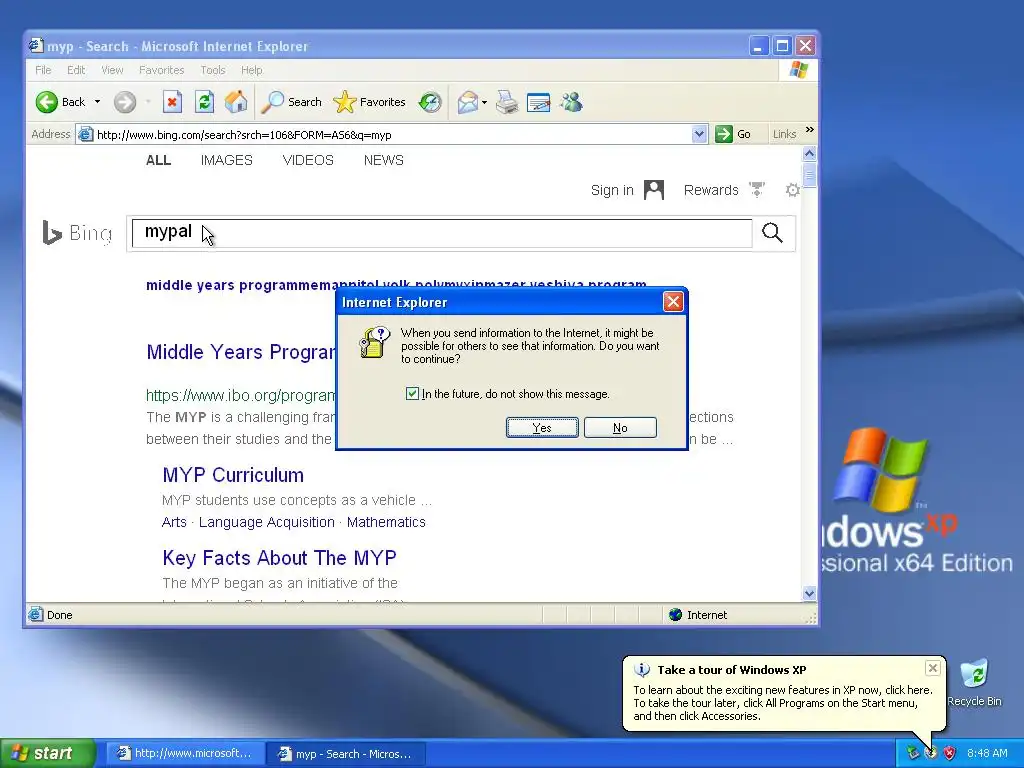Image resolution: width=1024 pixels, height=768 pixels.
Task: Open the View menu
Action: click(x=112, y=70)
